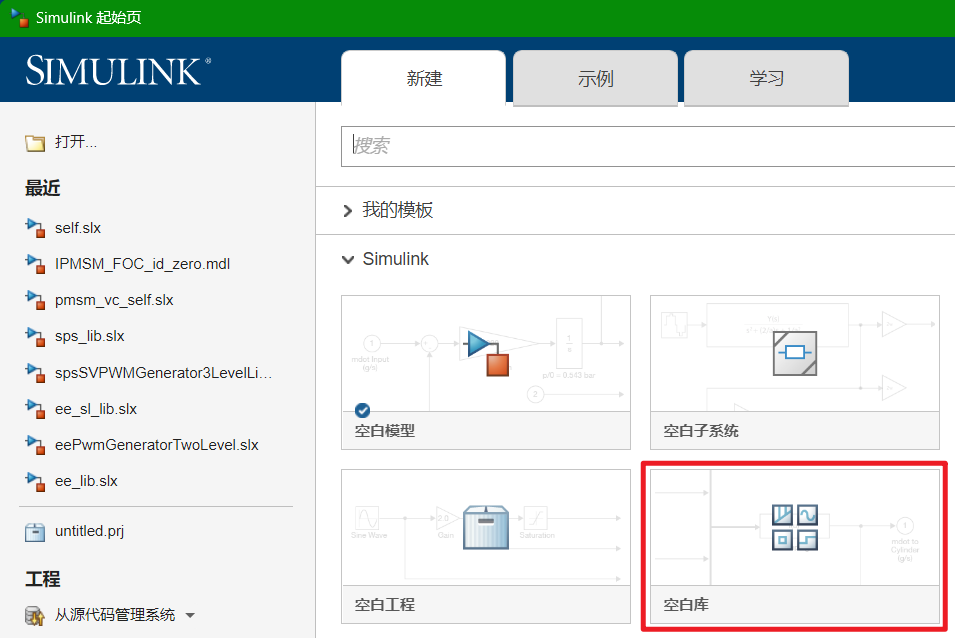Open recent file sps_lib.slx

click(90, 336)
